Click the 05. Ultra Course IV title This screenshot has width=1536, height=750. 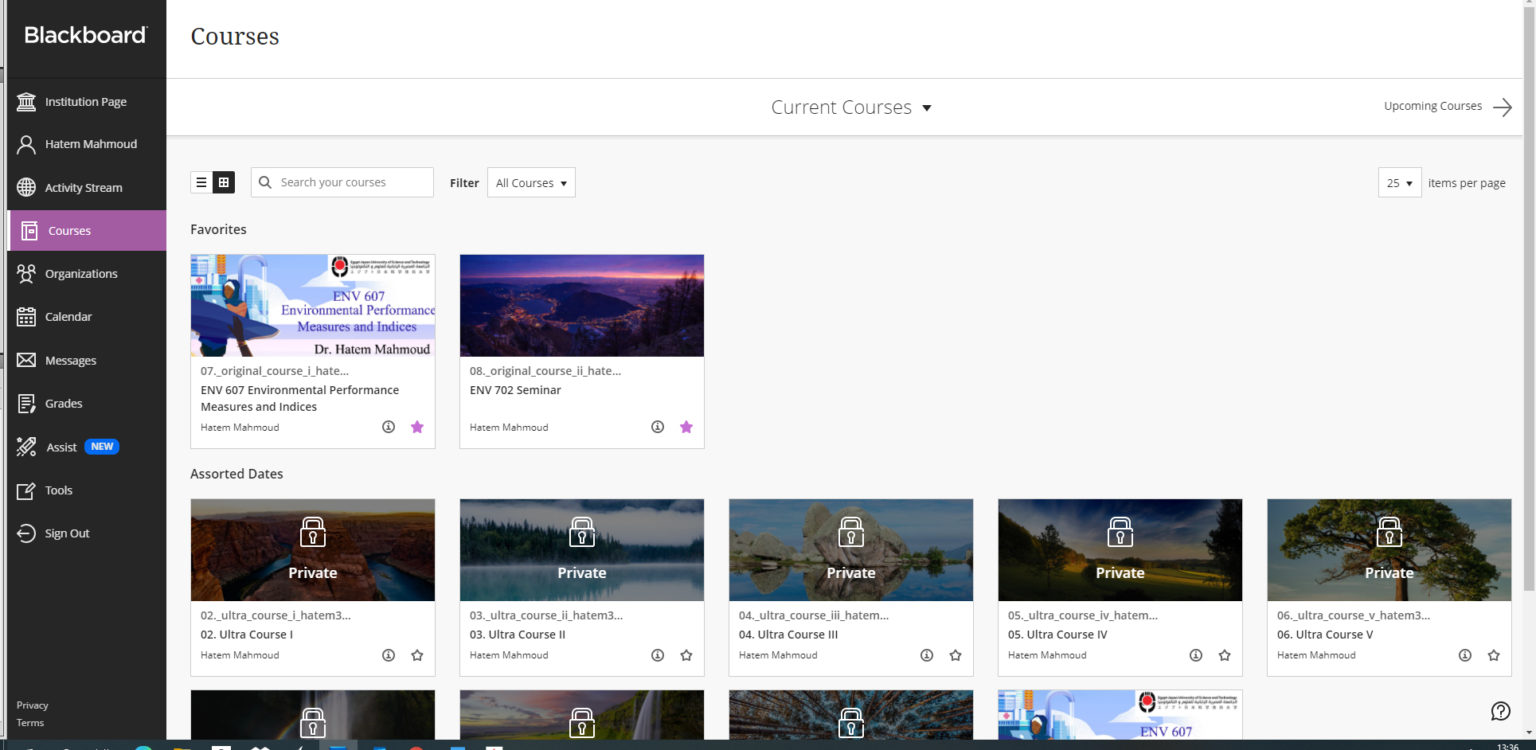click(x=1058, y=635)
